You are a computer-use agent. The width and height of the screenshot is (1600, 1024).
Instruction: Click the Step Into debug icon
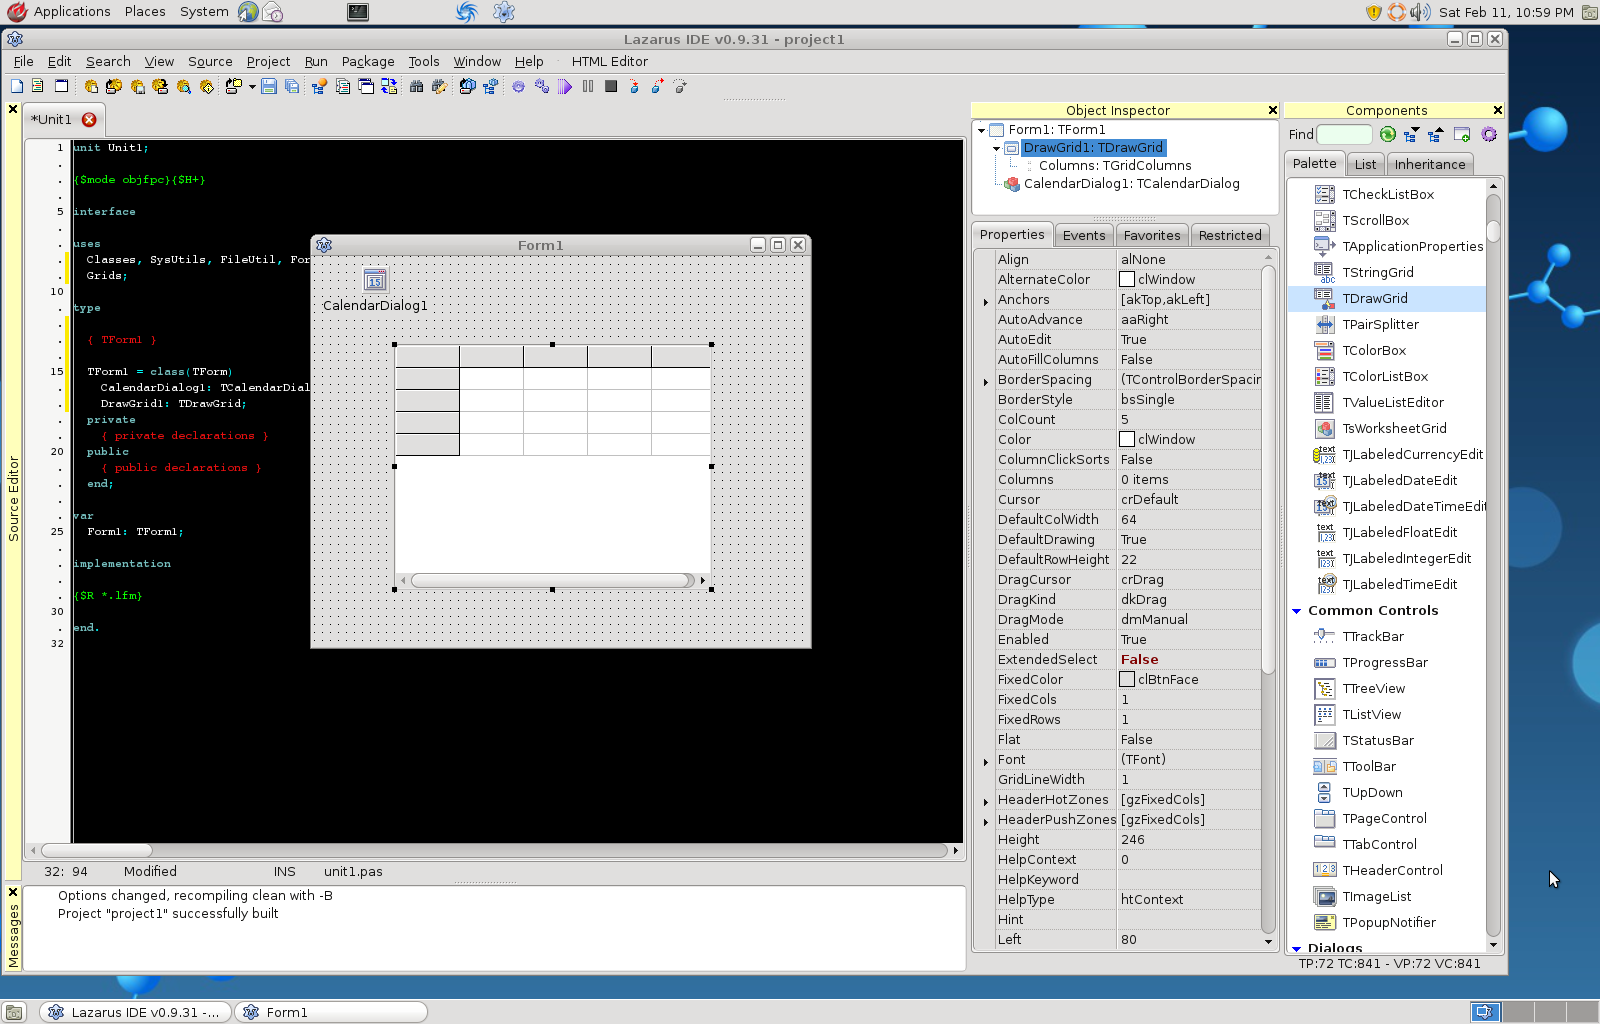click(x=634, y=87)
